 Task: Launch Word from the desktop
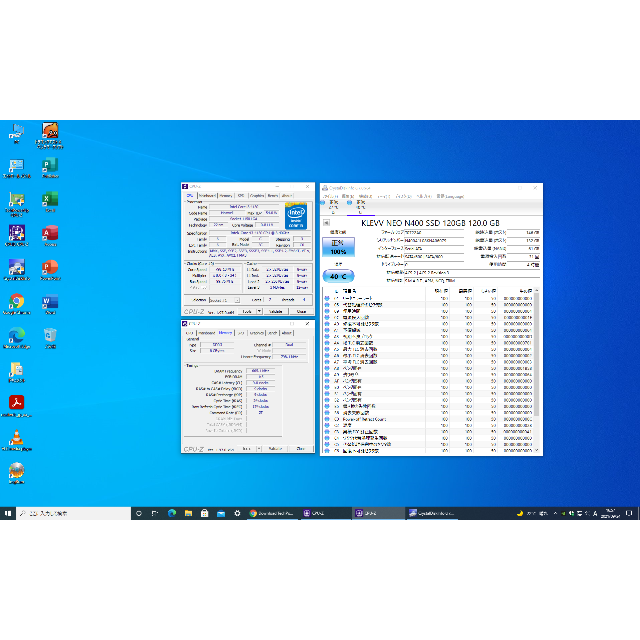[50, 304]
